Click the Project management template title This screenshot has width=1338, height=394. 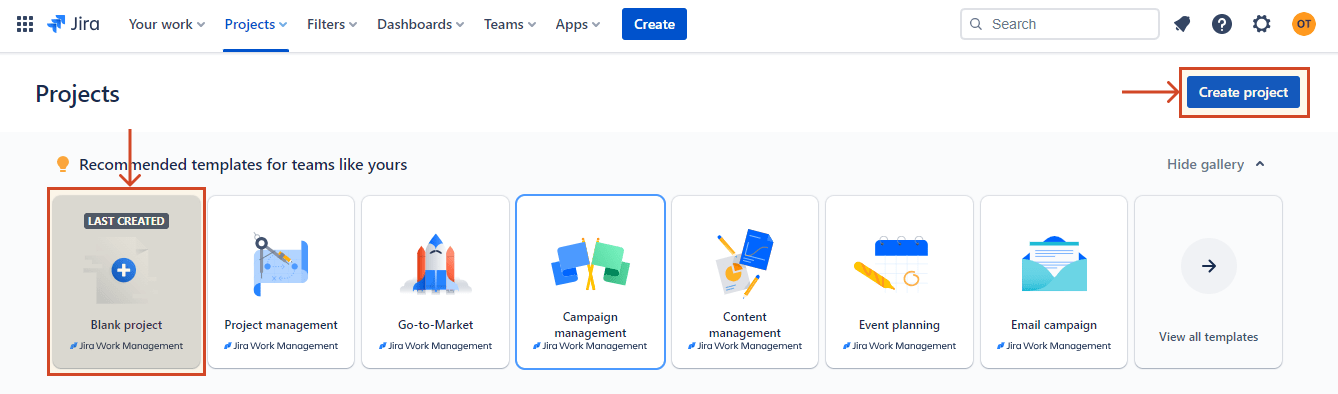click(281, 325)
